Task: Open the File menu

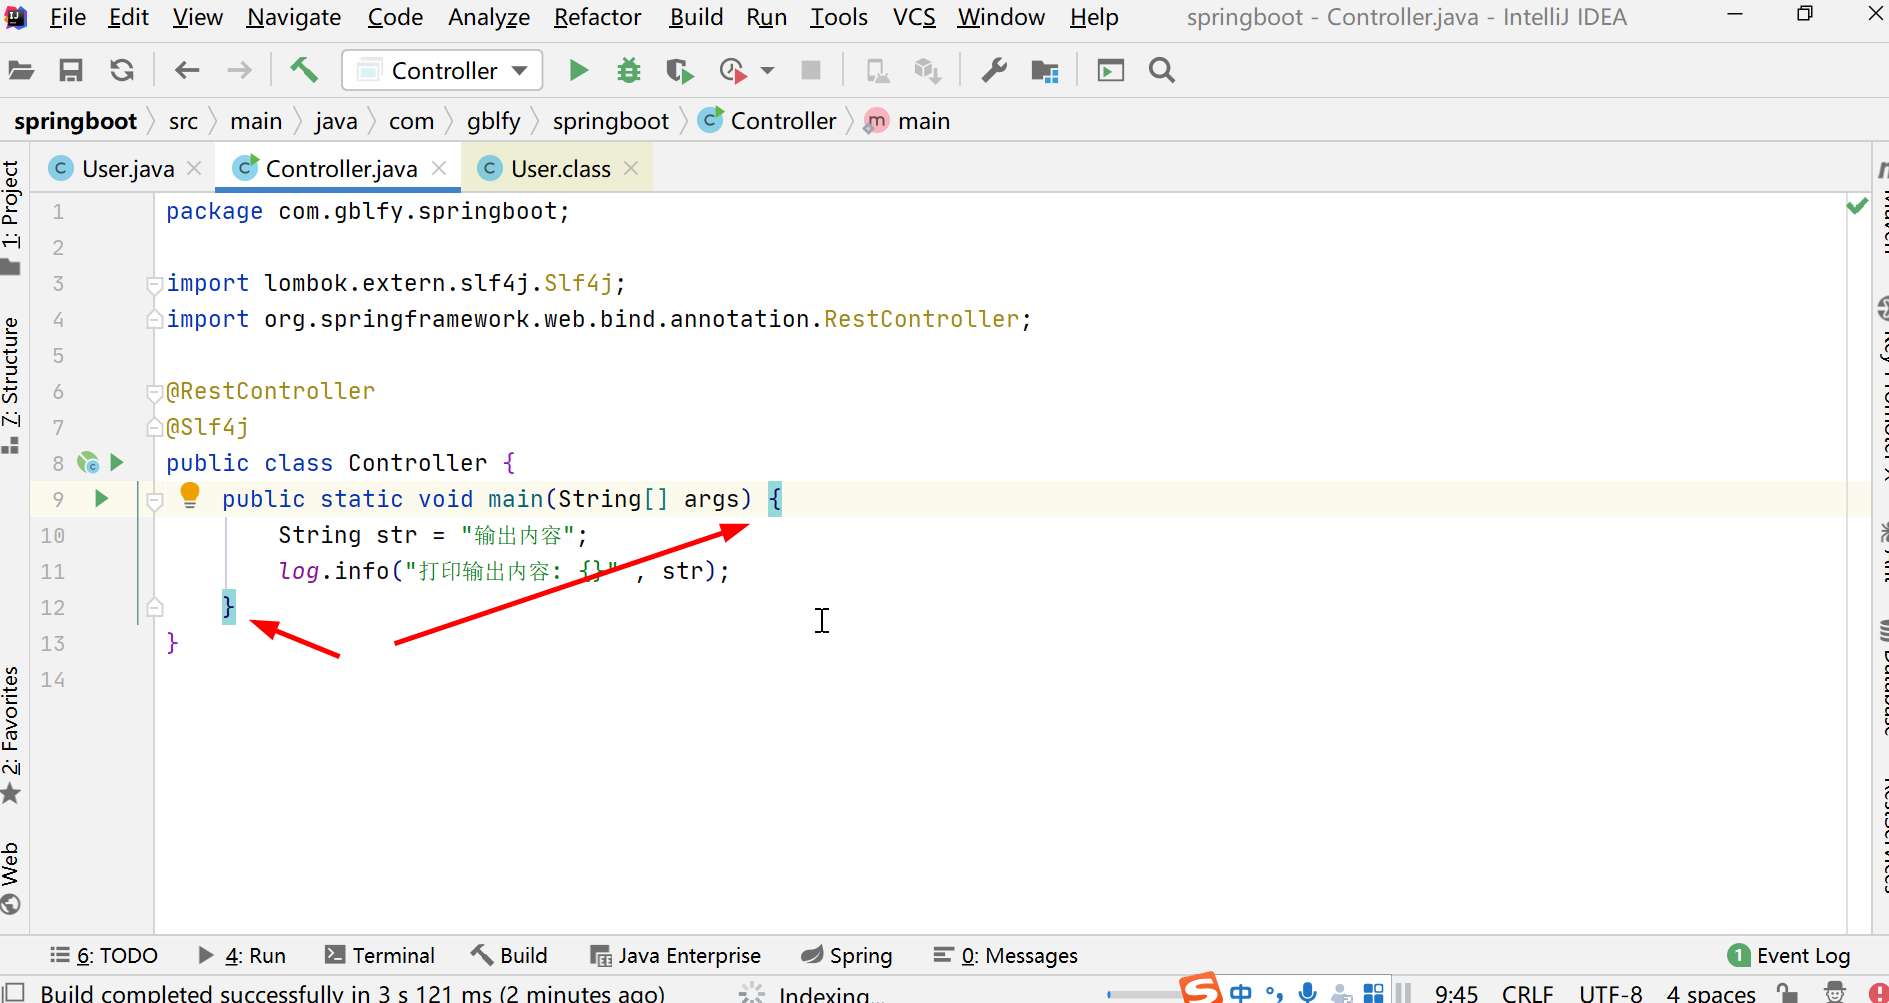Action: [x=68, y=17]
